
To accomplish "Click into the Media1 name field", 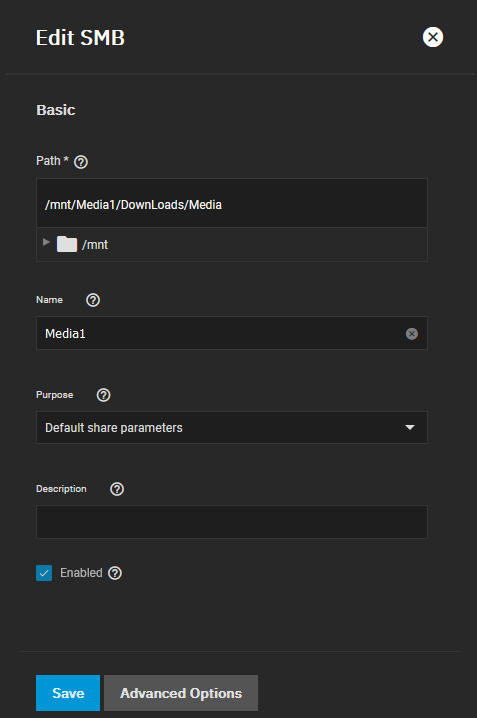I will (221, 333).
